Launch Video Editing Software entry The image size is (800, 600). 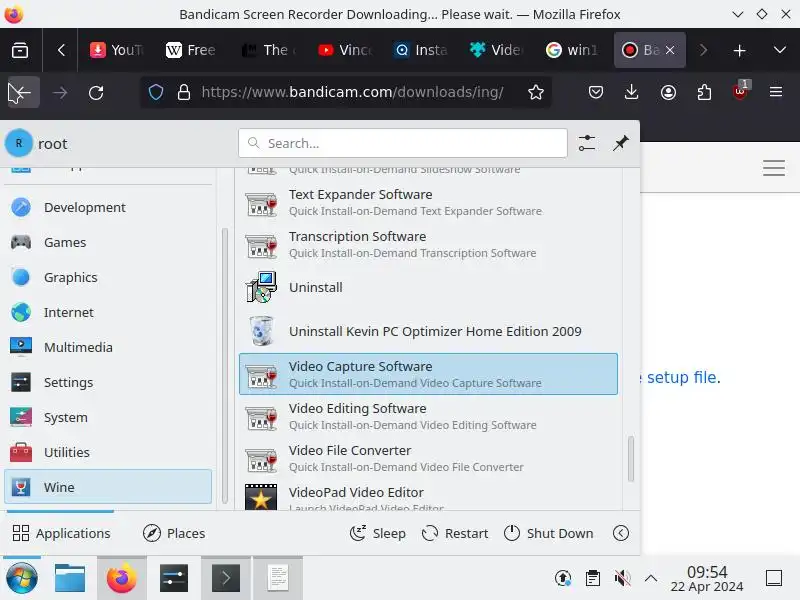[429, 416]
